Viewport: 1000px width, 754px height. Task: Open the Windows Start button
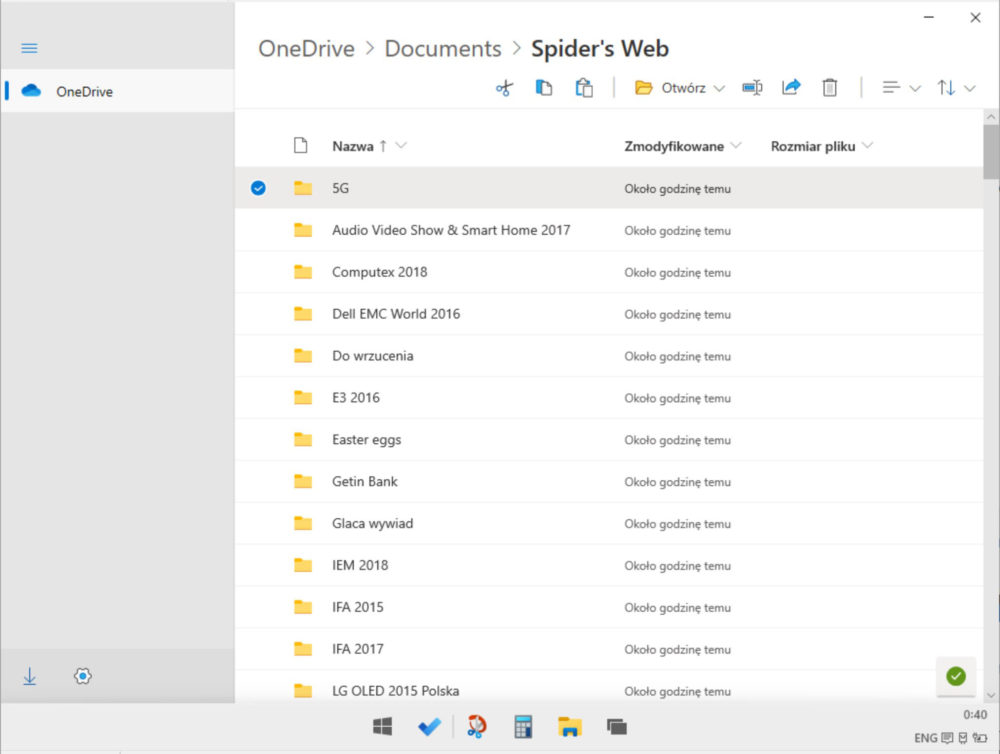coord(383,727)
